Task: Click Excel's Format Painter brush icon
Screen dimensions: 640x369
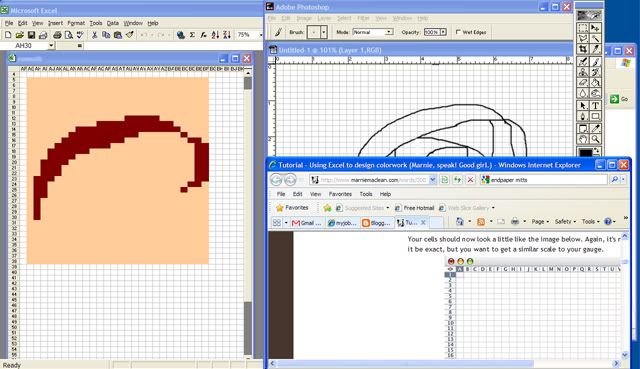Action: (129, 35)
